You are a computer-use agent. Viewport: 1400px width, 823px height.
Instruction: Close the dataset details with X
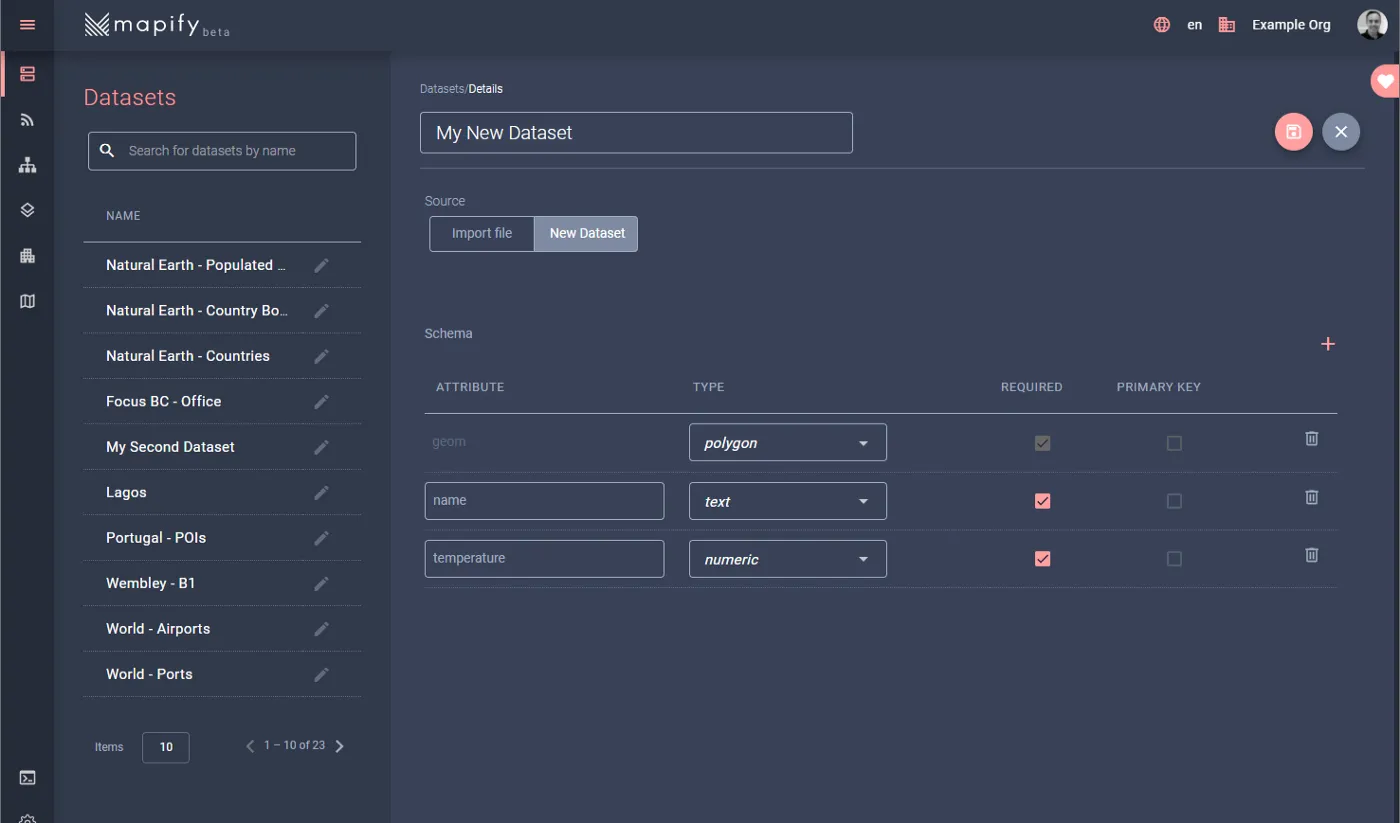coord(1341,132)
